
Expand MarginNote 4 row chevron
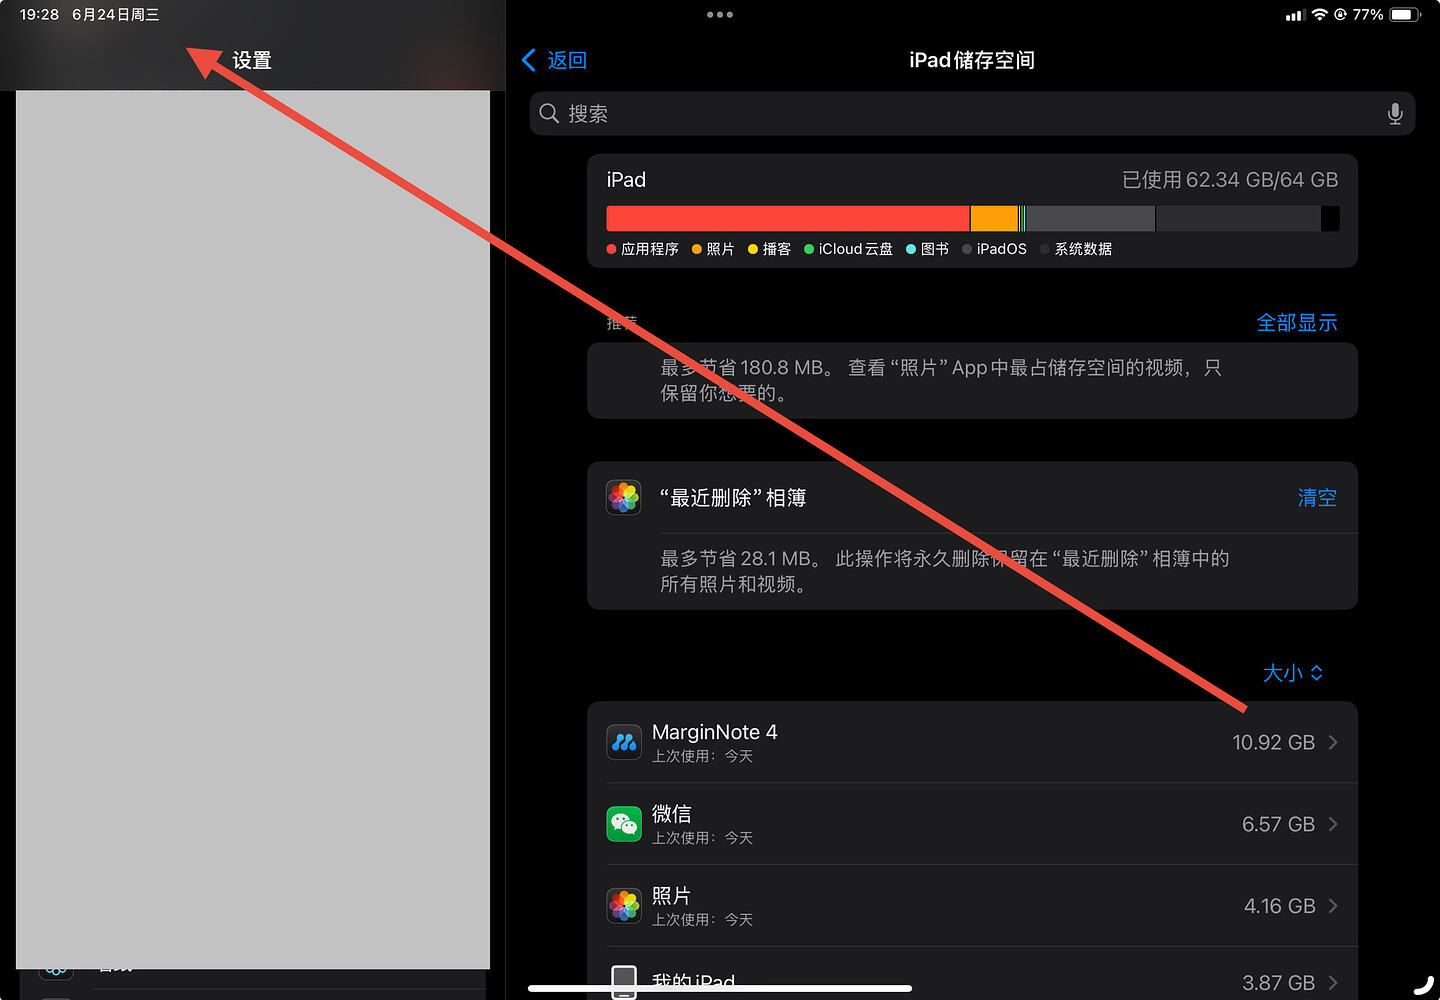1333,742
